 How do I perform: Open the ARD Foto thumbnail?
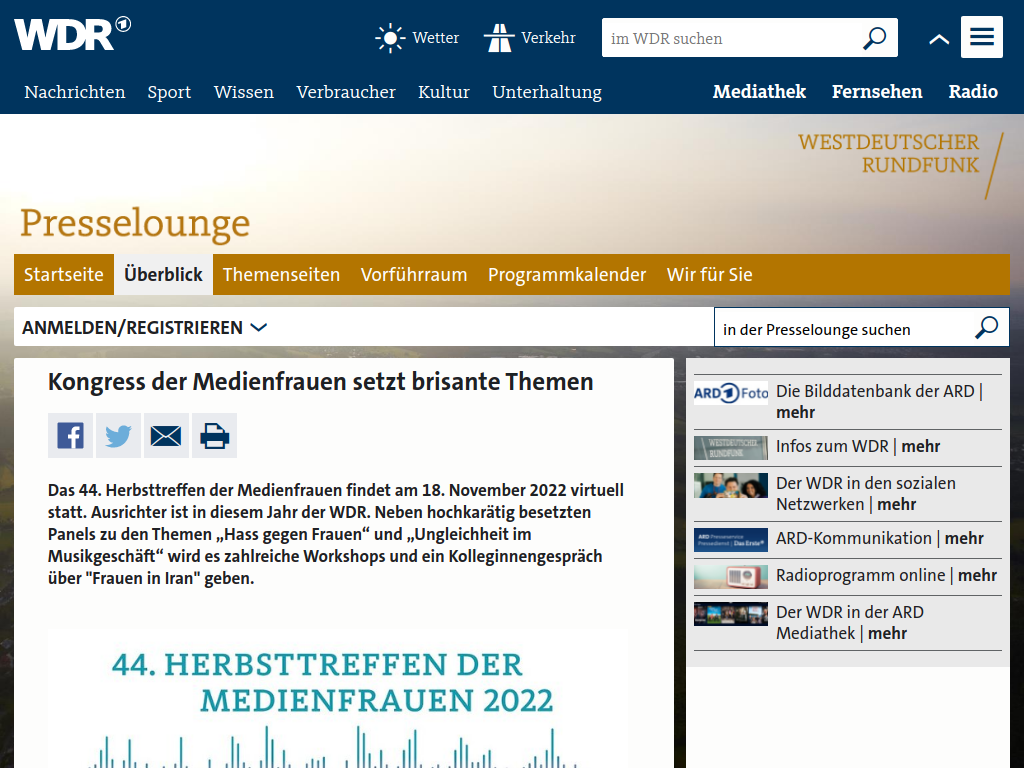[731, 393]
